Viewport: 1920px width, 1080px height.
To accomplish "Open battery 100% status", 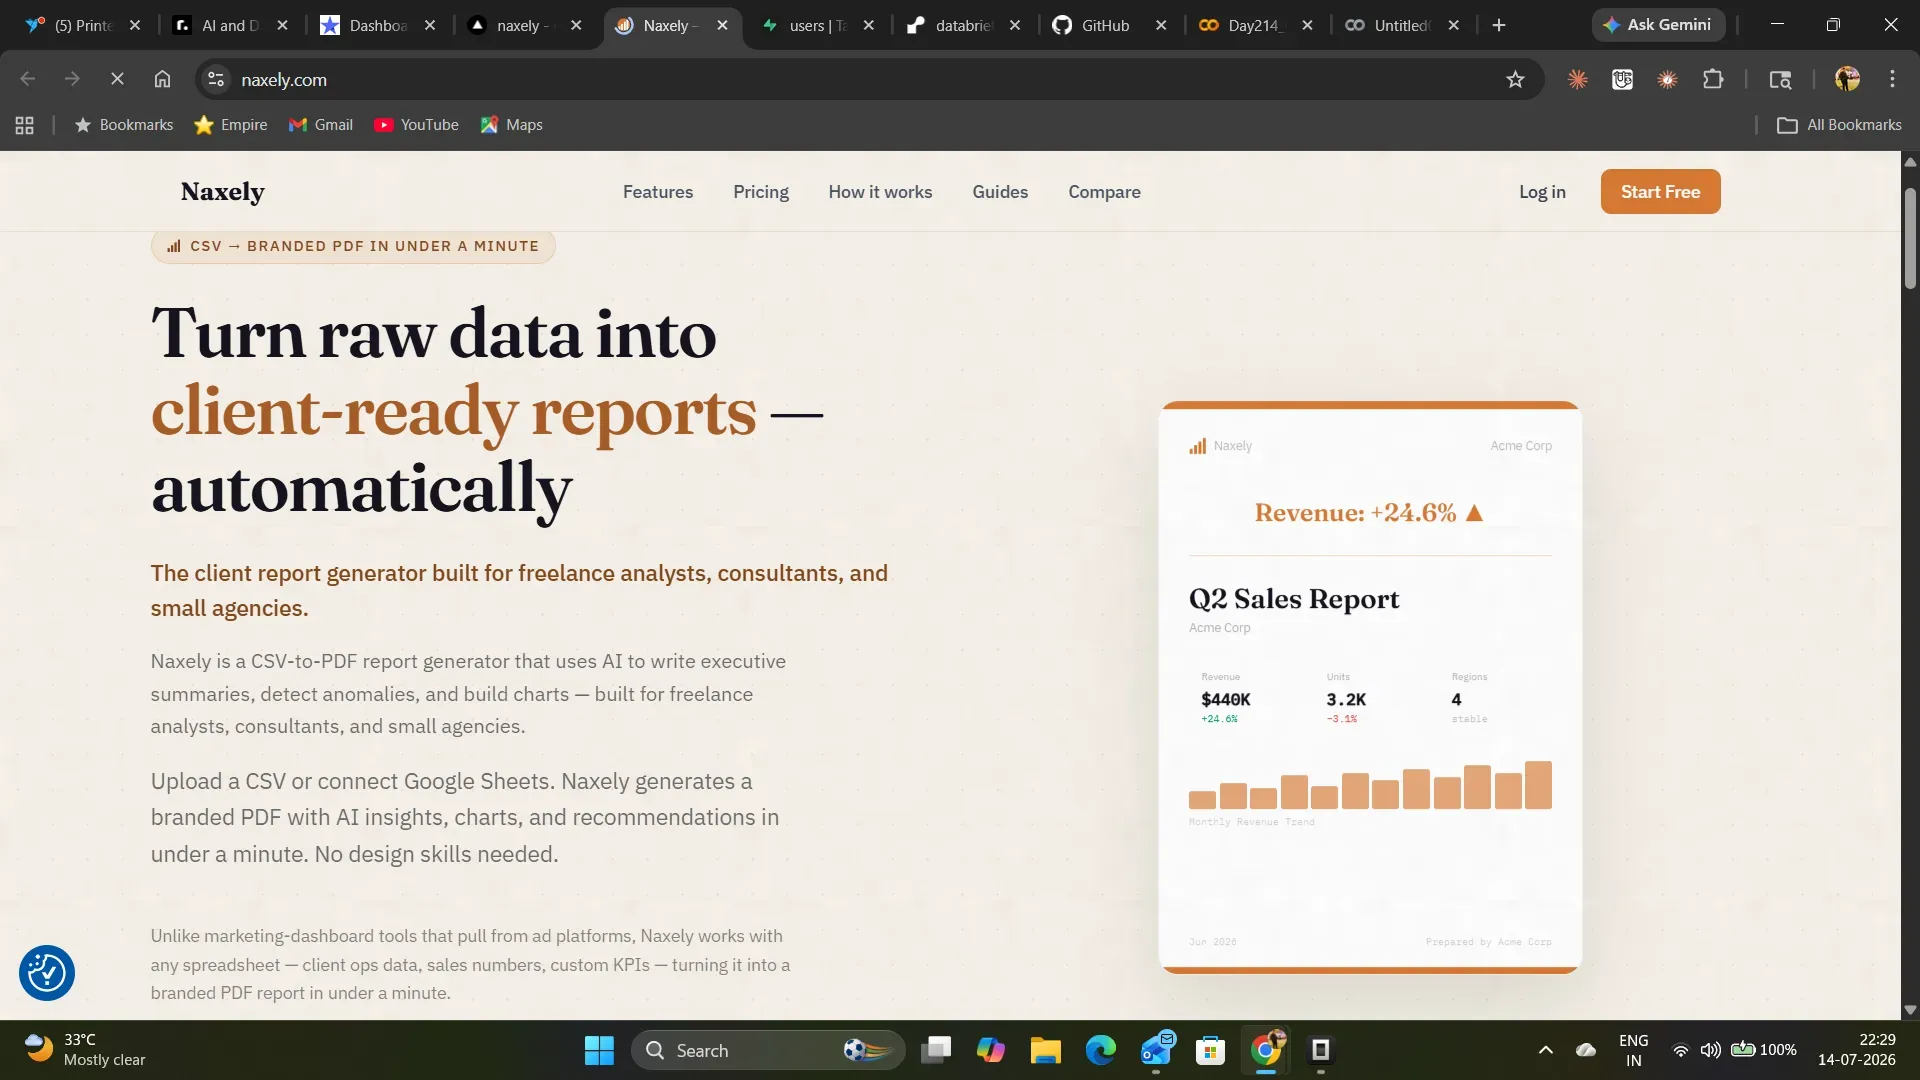I will pos(1763,1050).
